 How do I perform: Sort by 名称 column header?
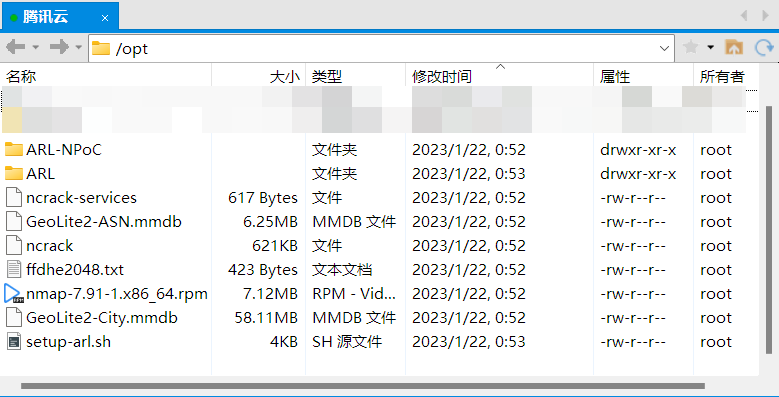(x=107, y=77)
